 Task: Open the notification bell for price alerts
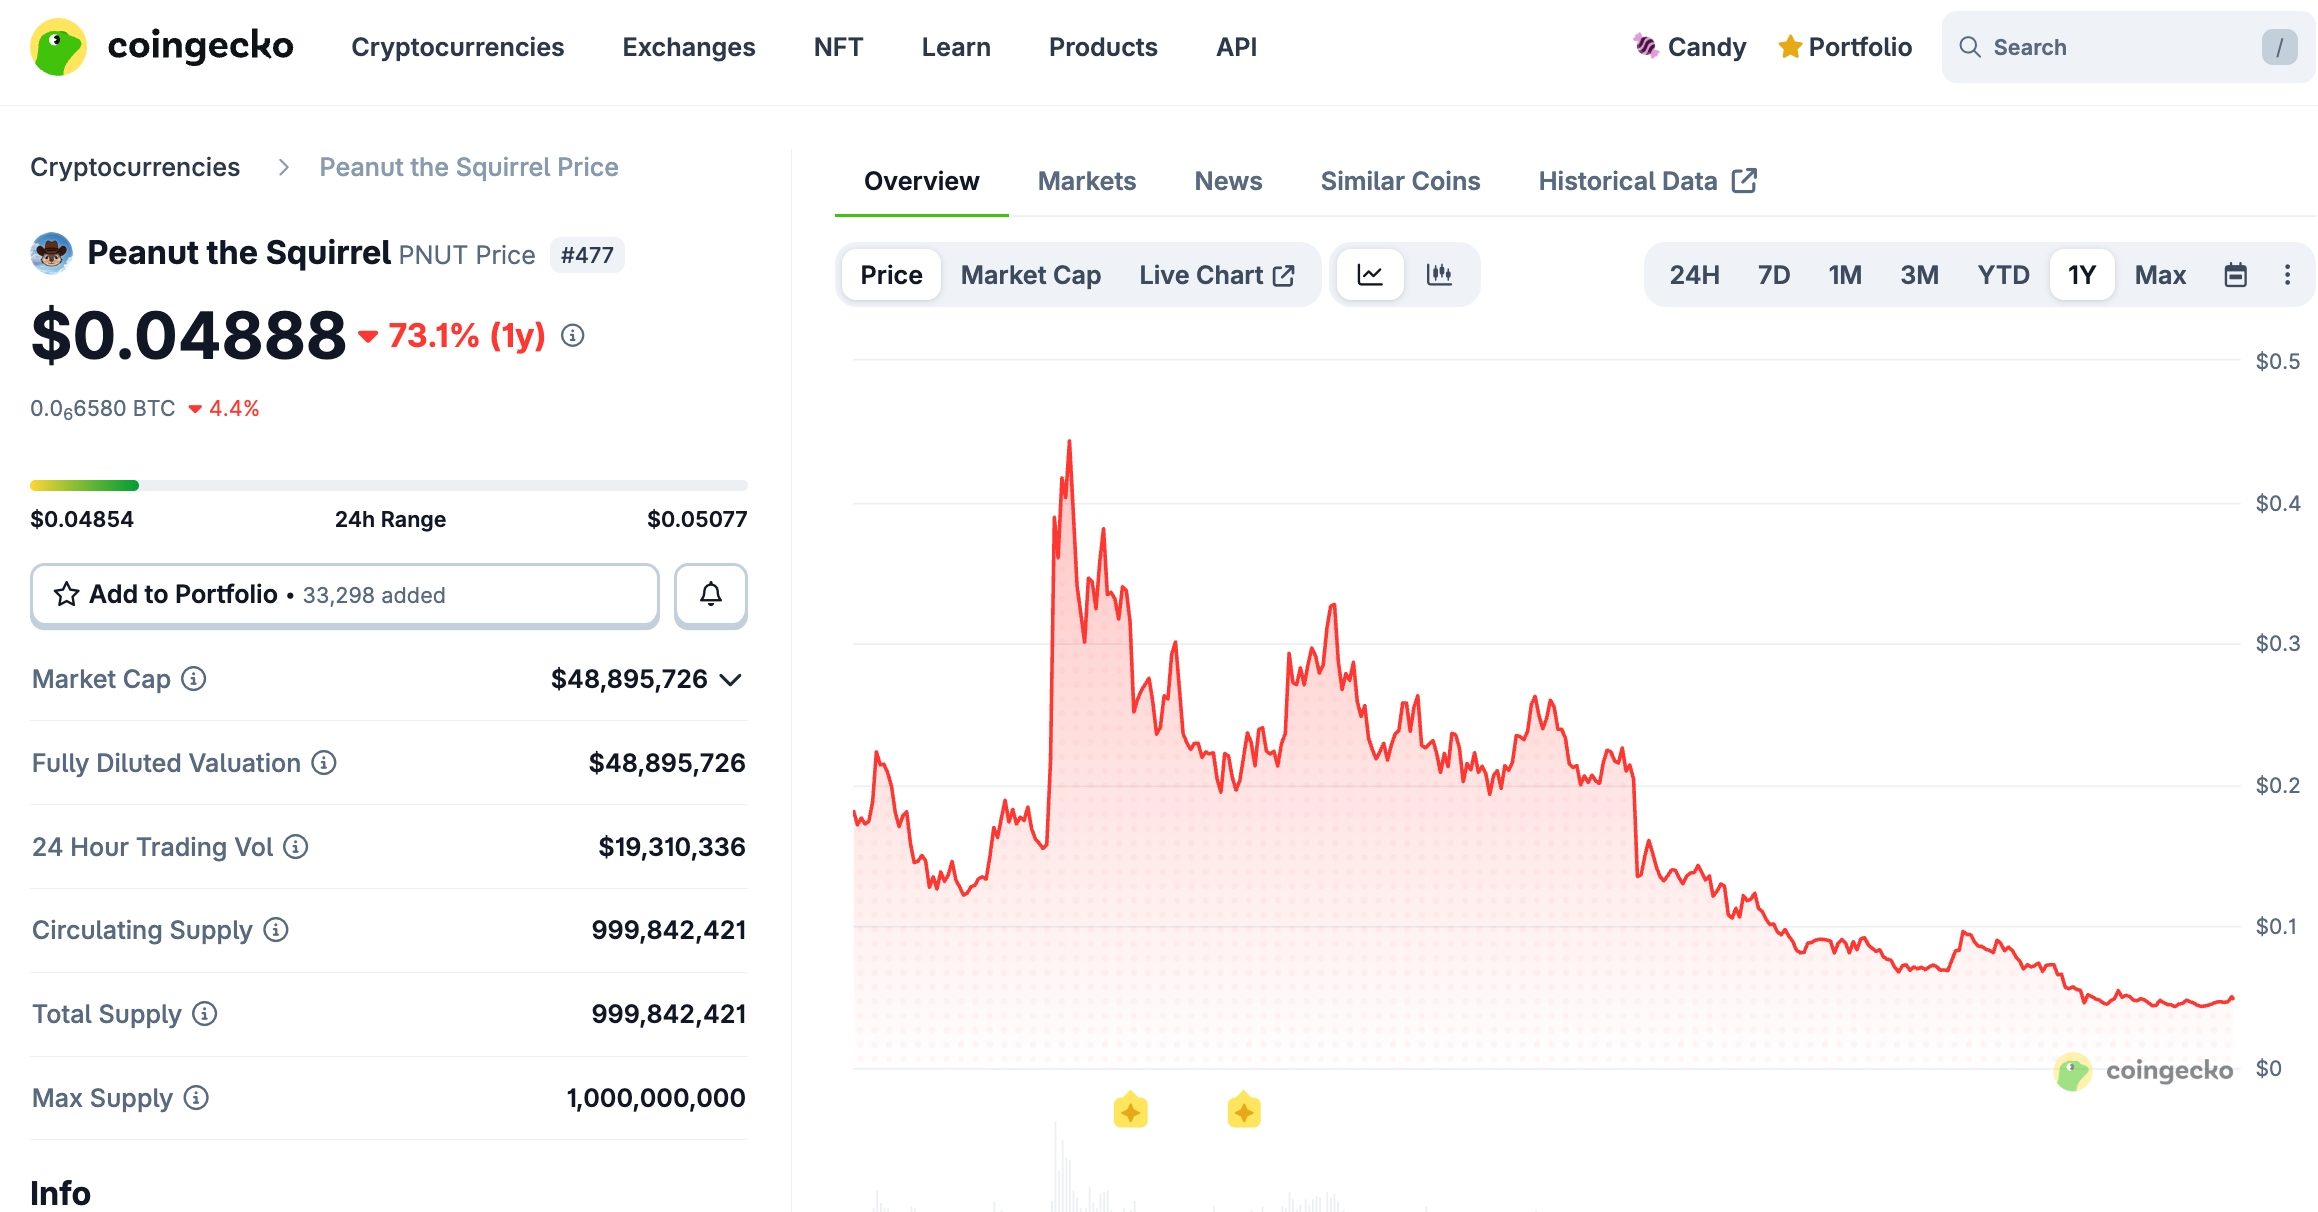coord(710,595)
